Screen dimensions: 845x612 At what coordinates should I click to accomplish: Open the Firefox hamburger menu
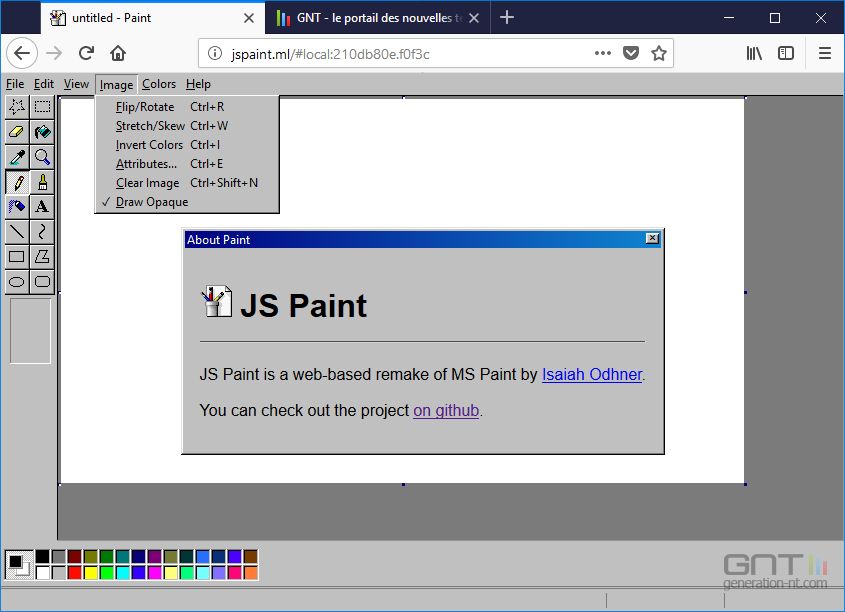click(x=826, y=53)
